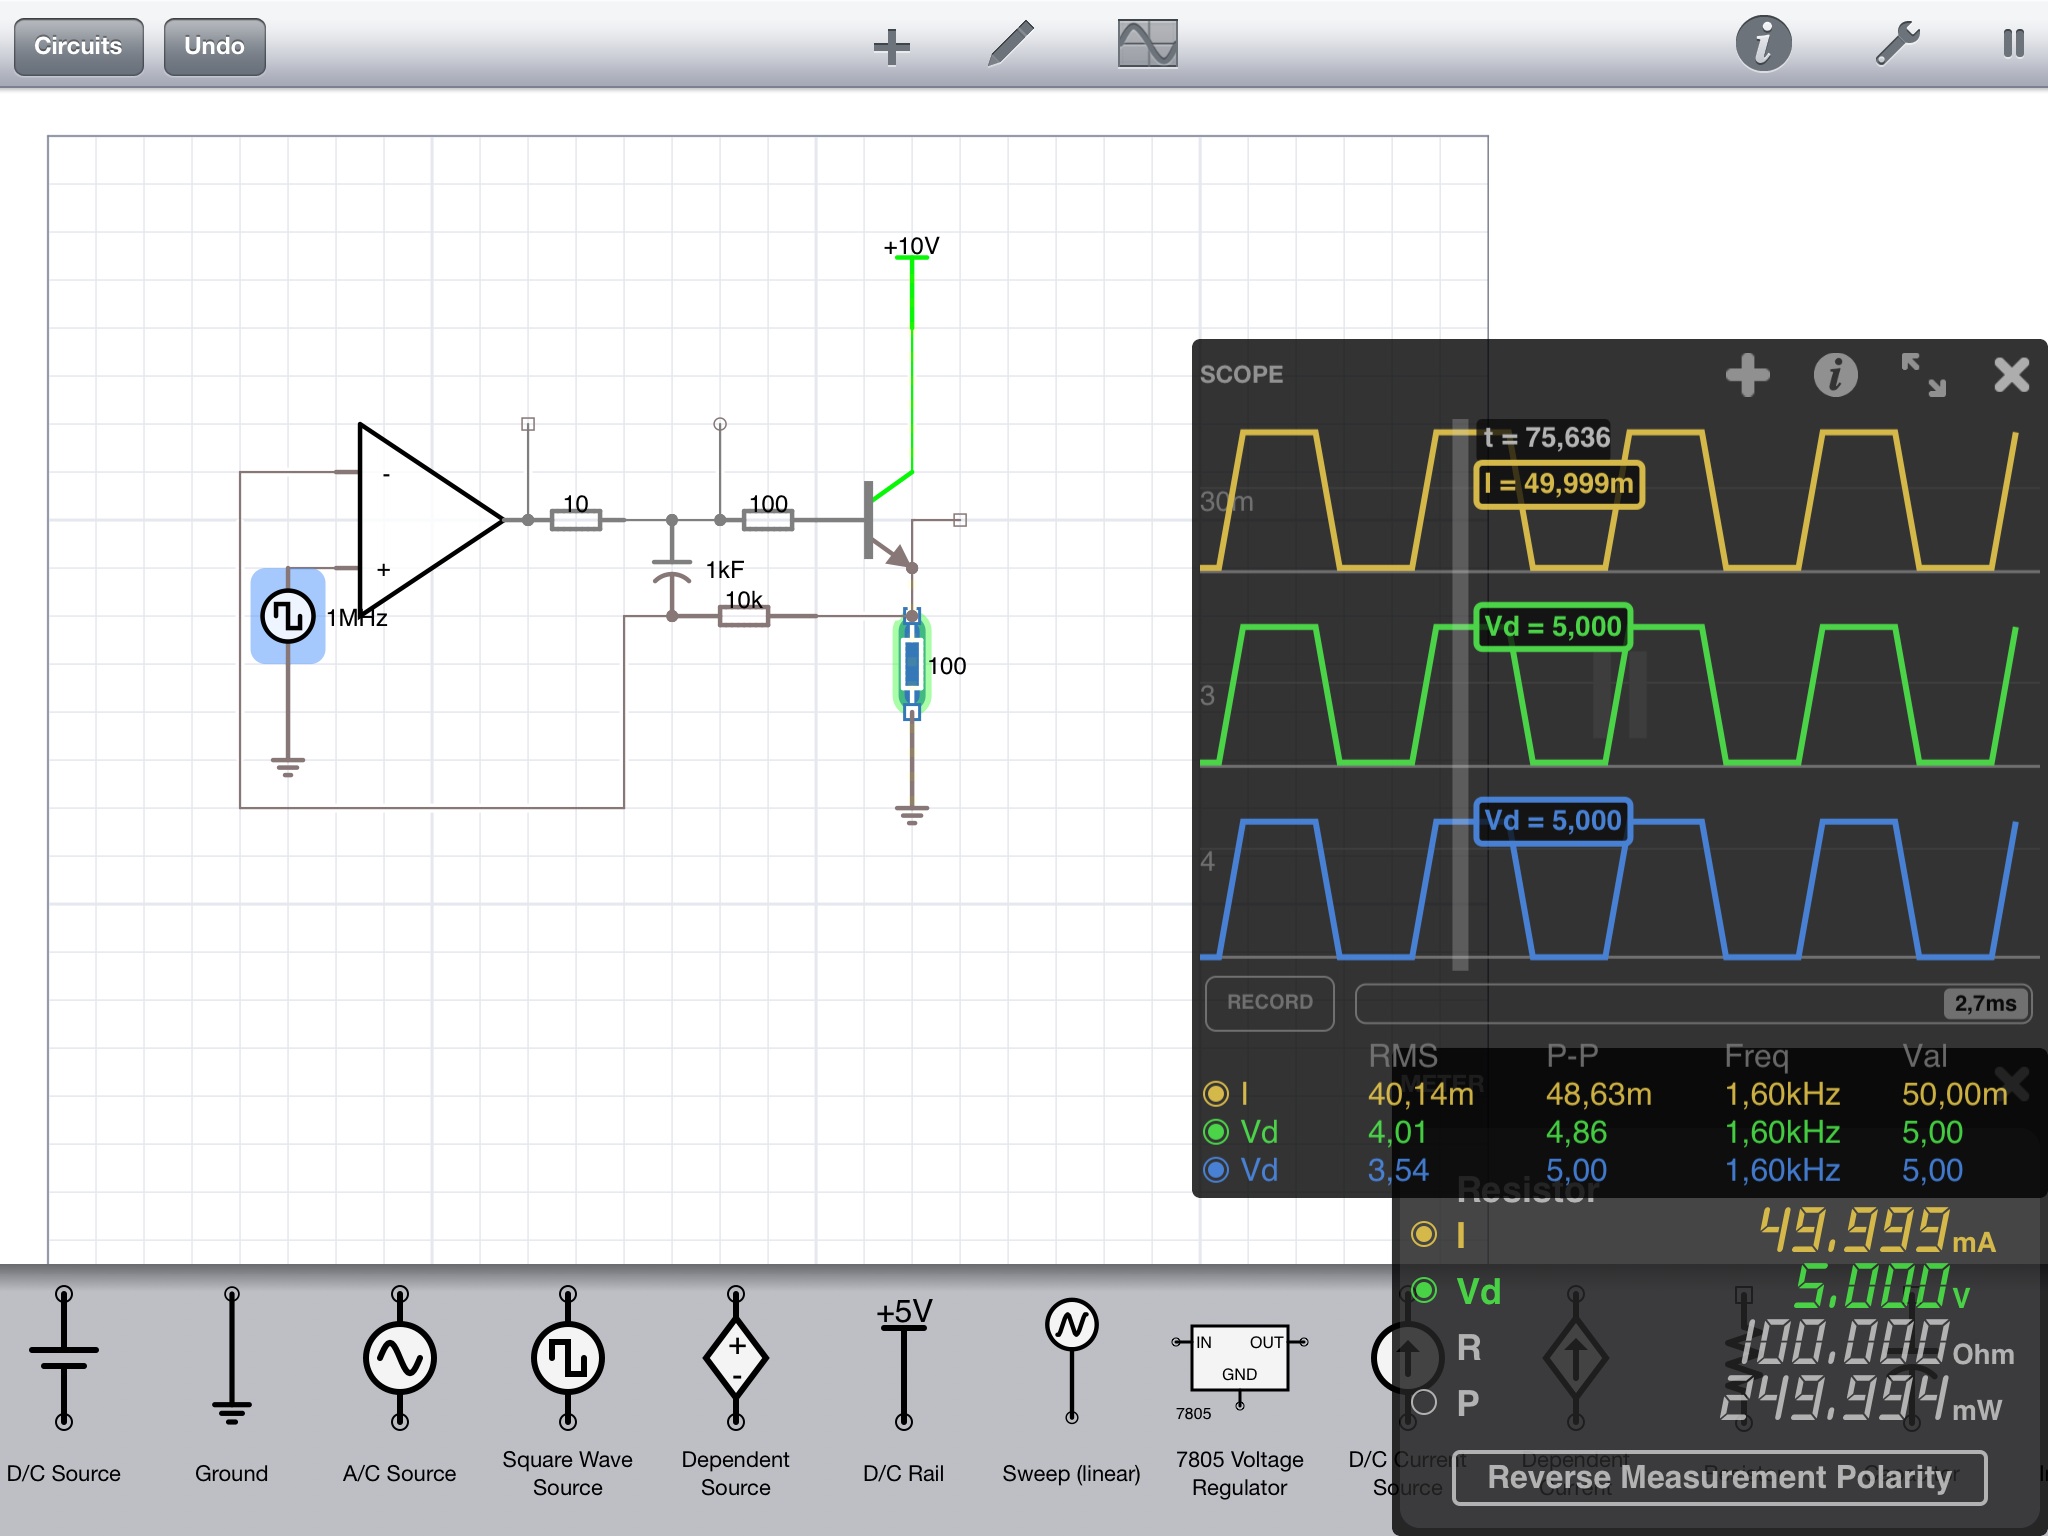
Task: Pick the D/C Source component
Action: point(64,1386)
